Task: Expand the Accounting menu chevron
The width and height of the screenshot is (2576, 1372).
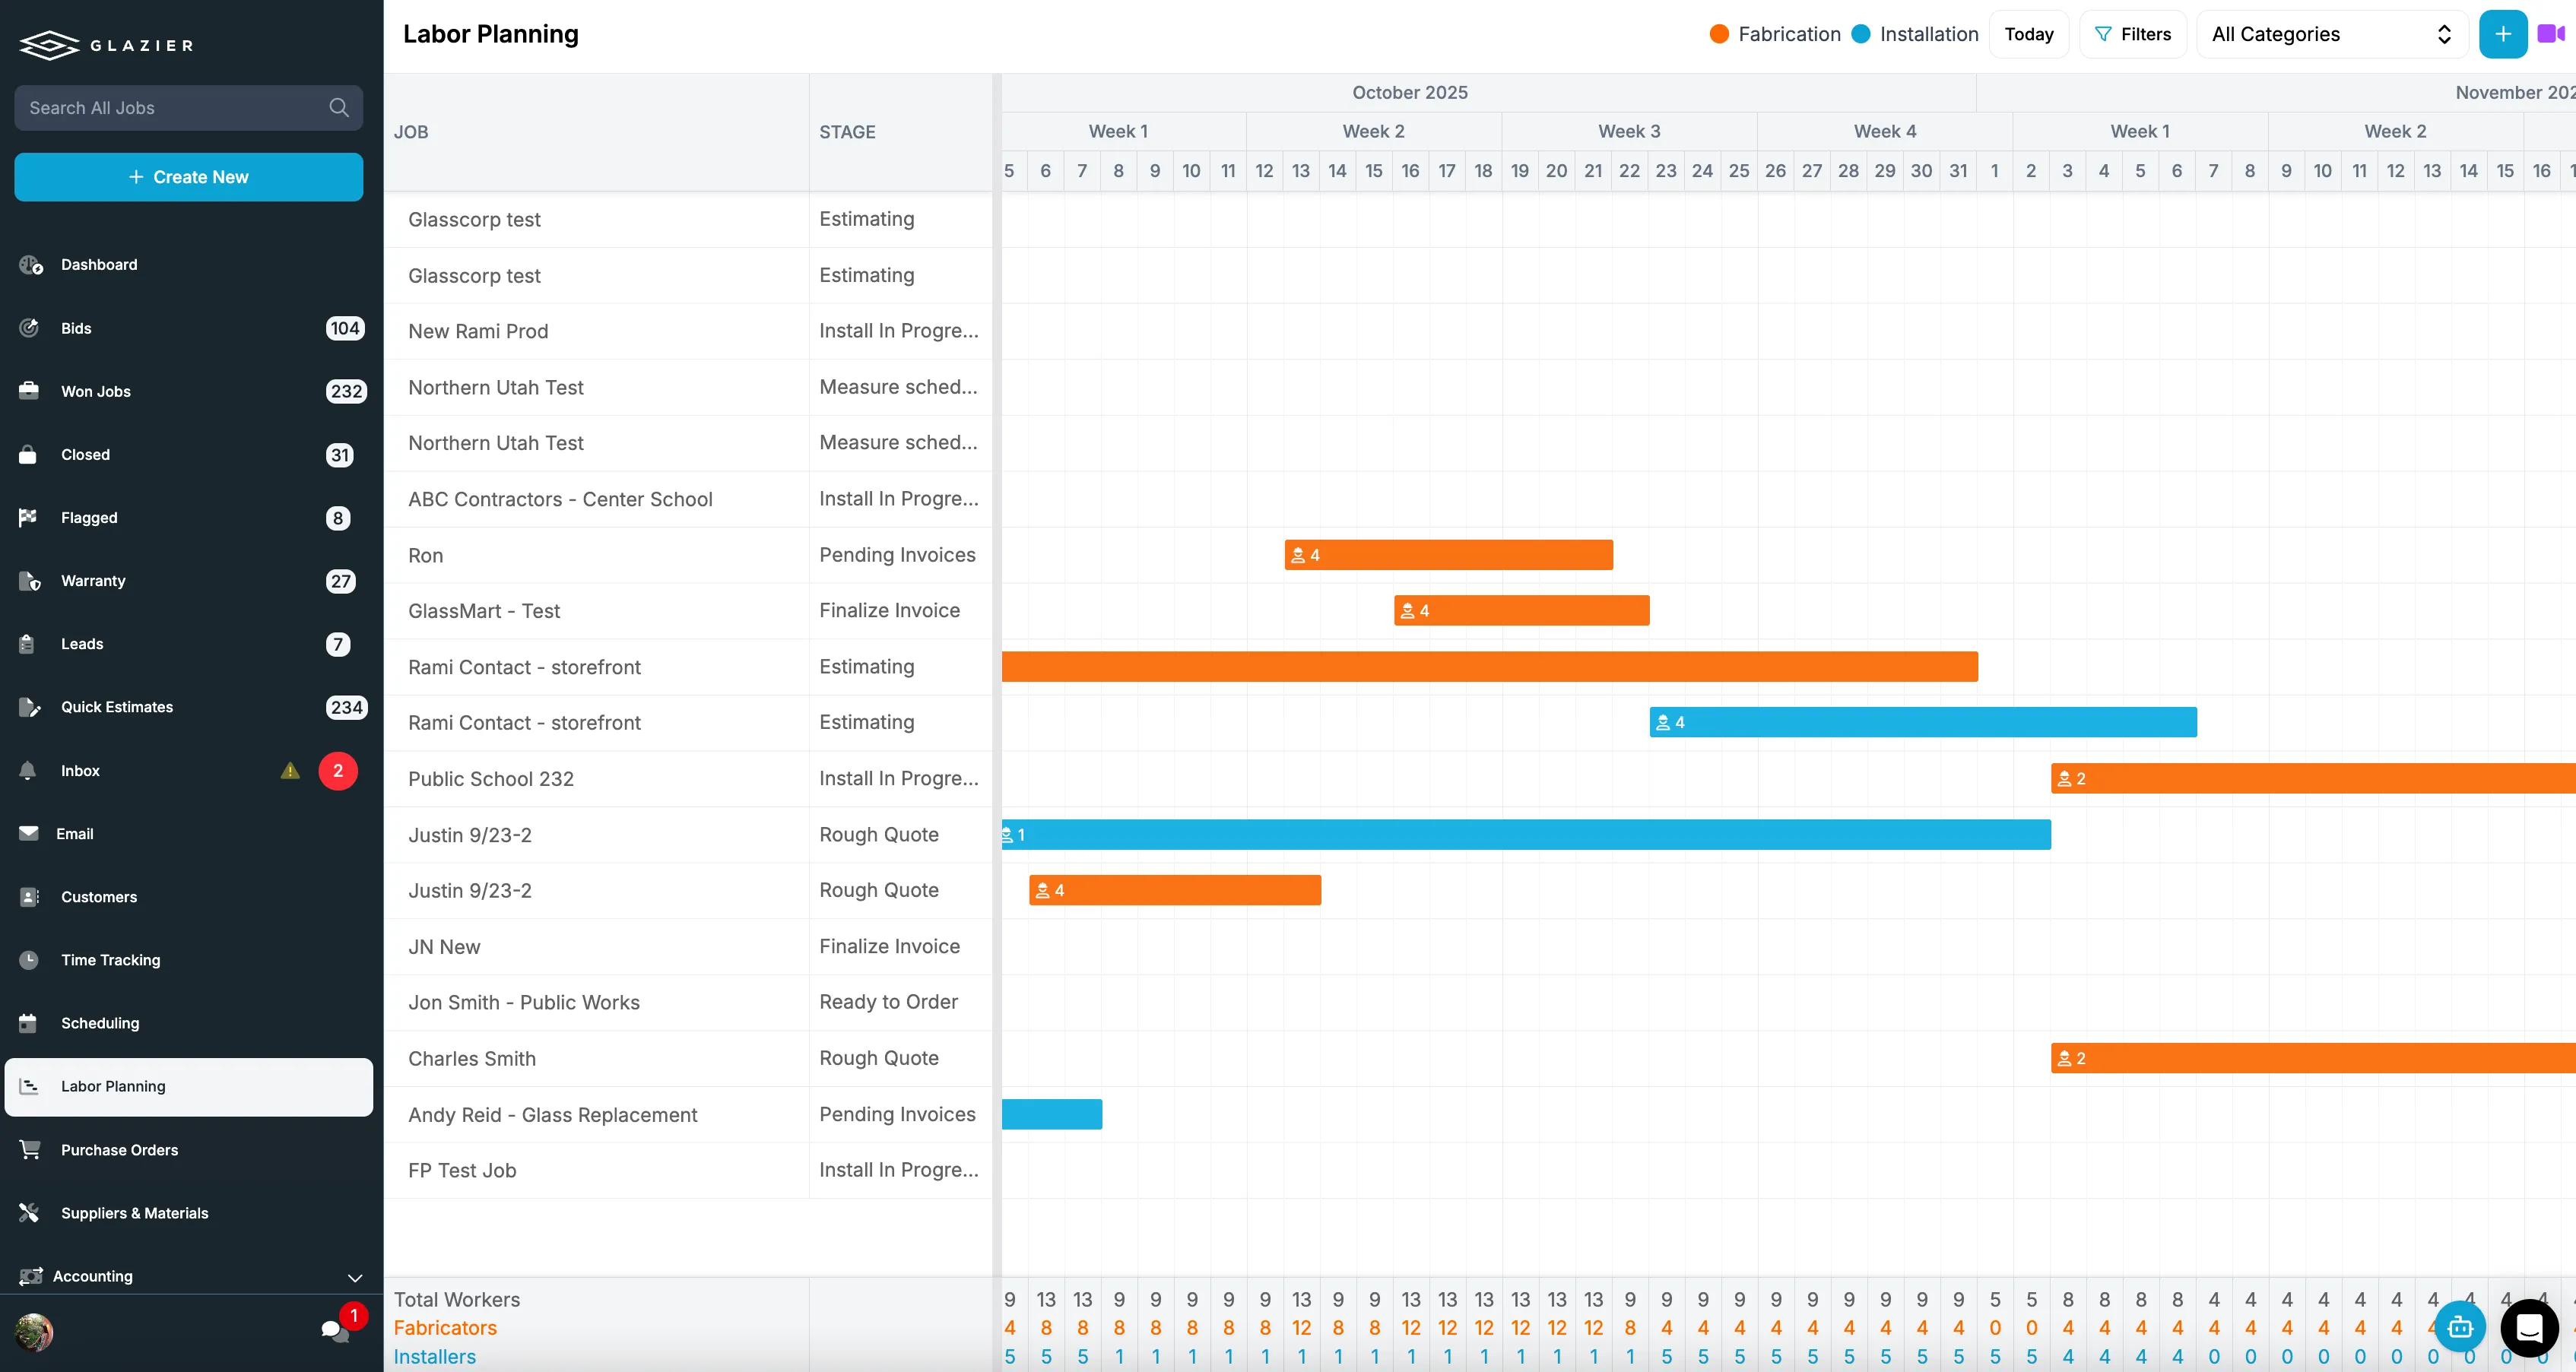Action: point(354,1277)
